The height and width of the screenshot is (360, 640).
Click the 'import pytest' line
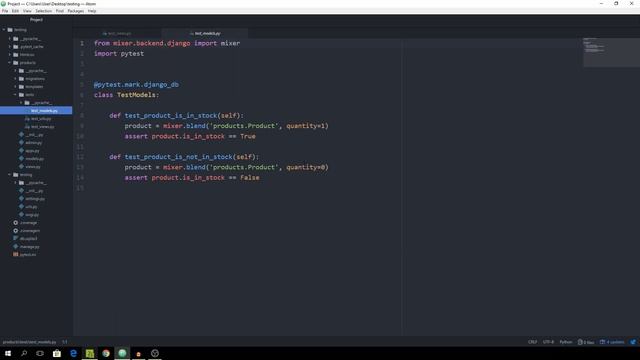(119, 54)
